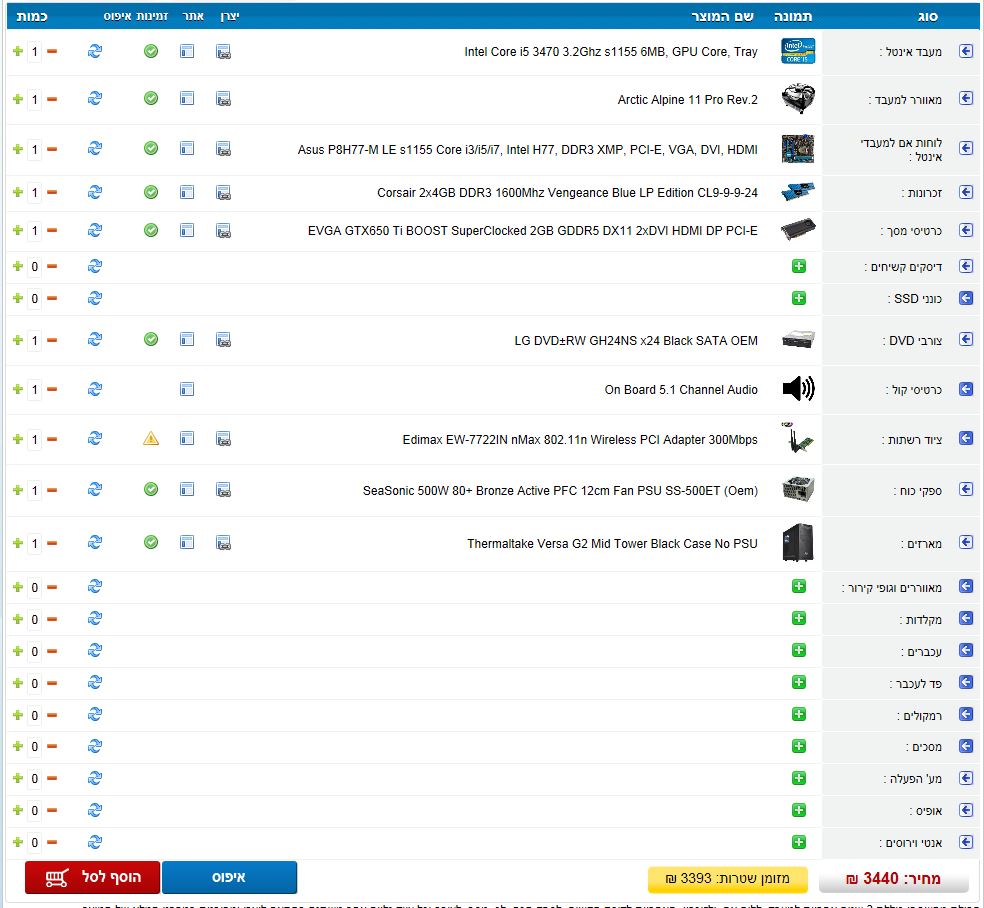Open site page icon for Asus P8H77-M motherboard
984x908 pixels.
pyautogui.click(x=187, y=149)
